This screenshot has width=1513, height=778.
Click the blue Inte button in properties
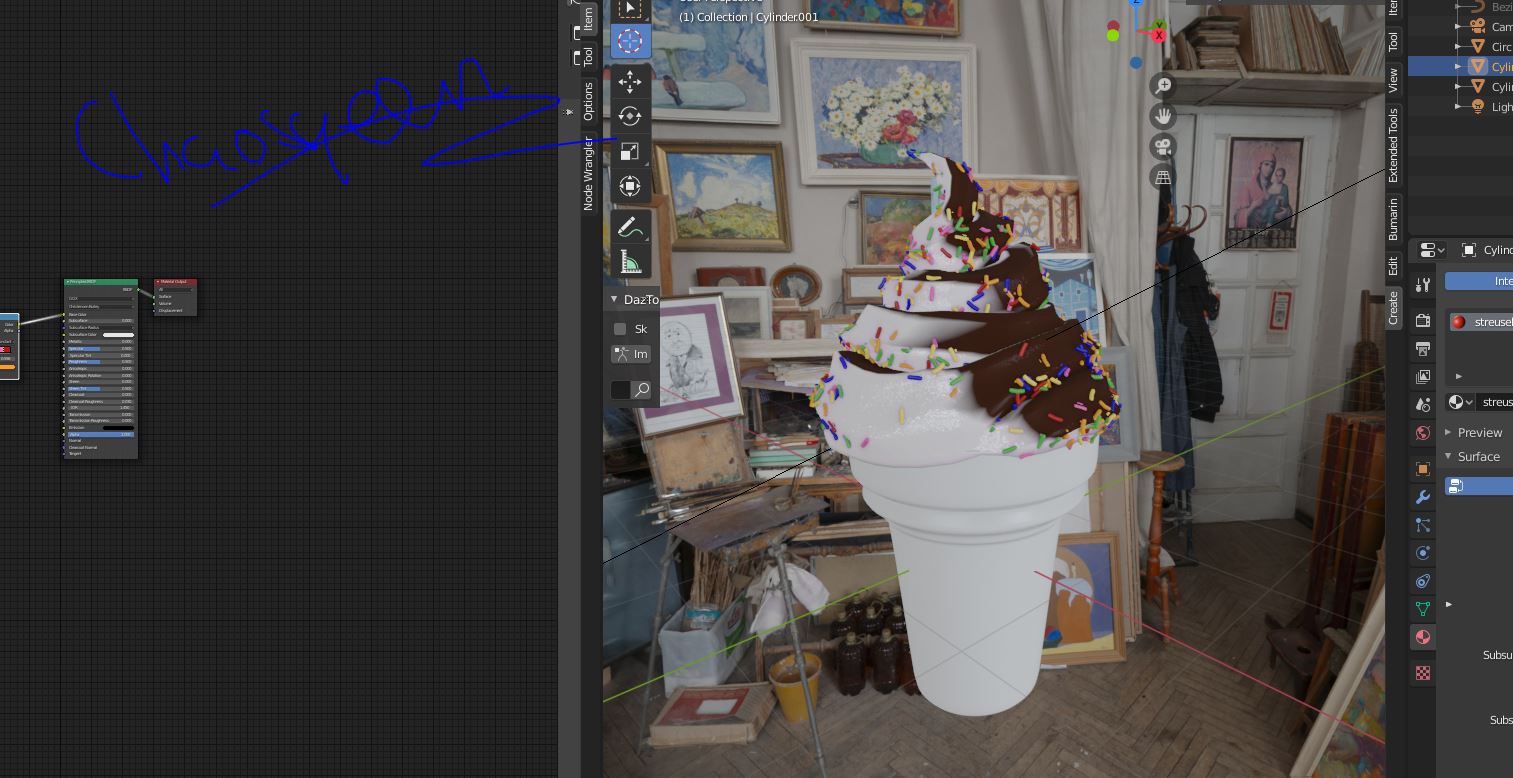[1479, 281]
